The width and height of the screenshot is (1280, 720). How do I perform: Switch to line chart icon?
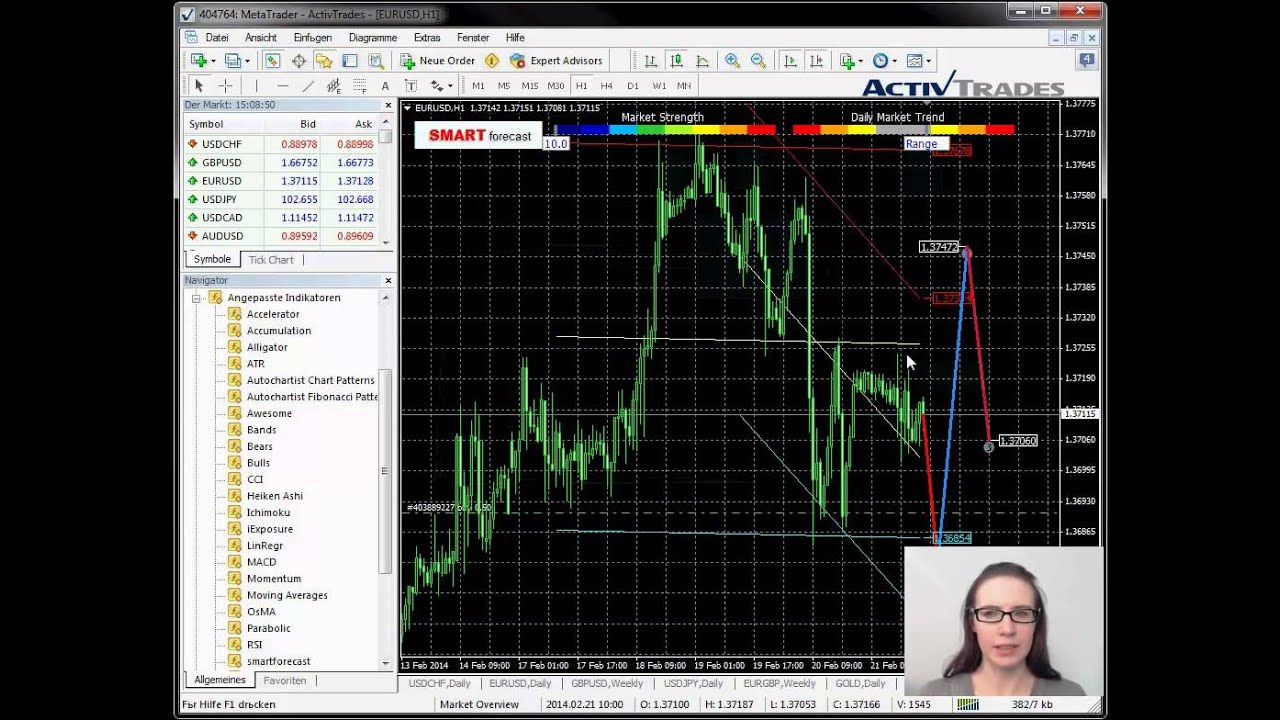click(x=702, y=61)
